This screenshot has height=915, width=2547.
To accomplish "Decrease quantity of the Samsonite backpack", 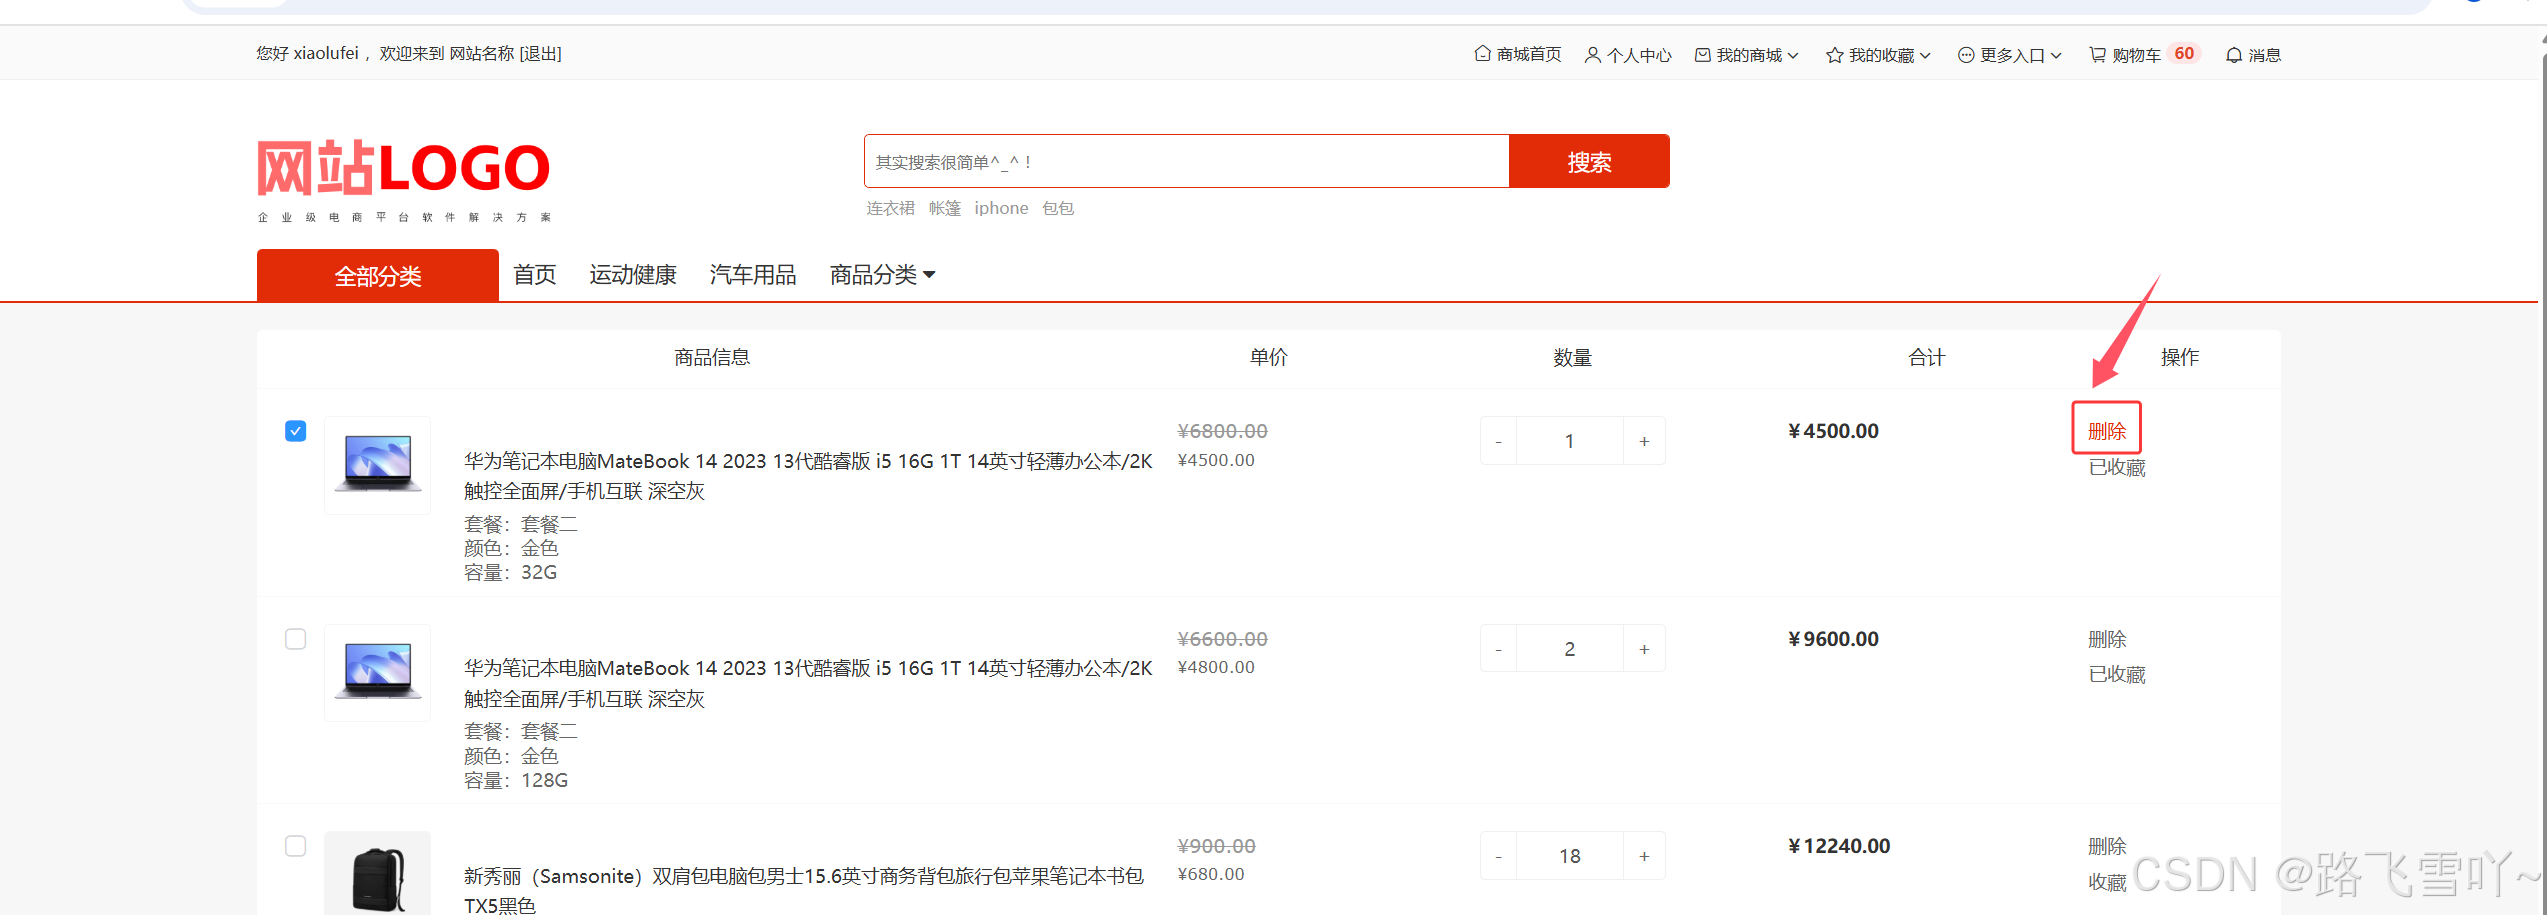I will (x=1498, y=856).
